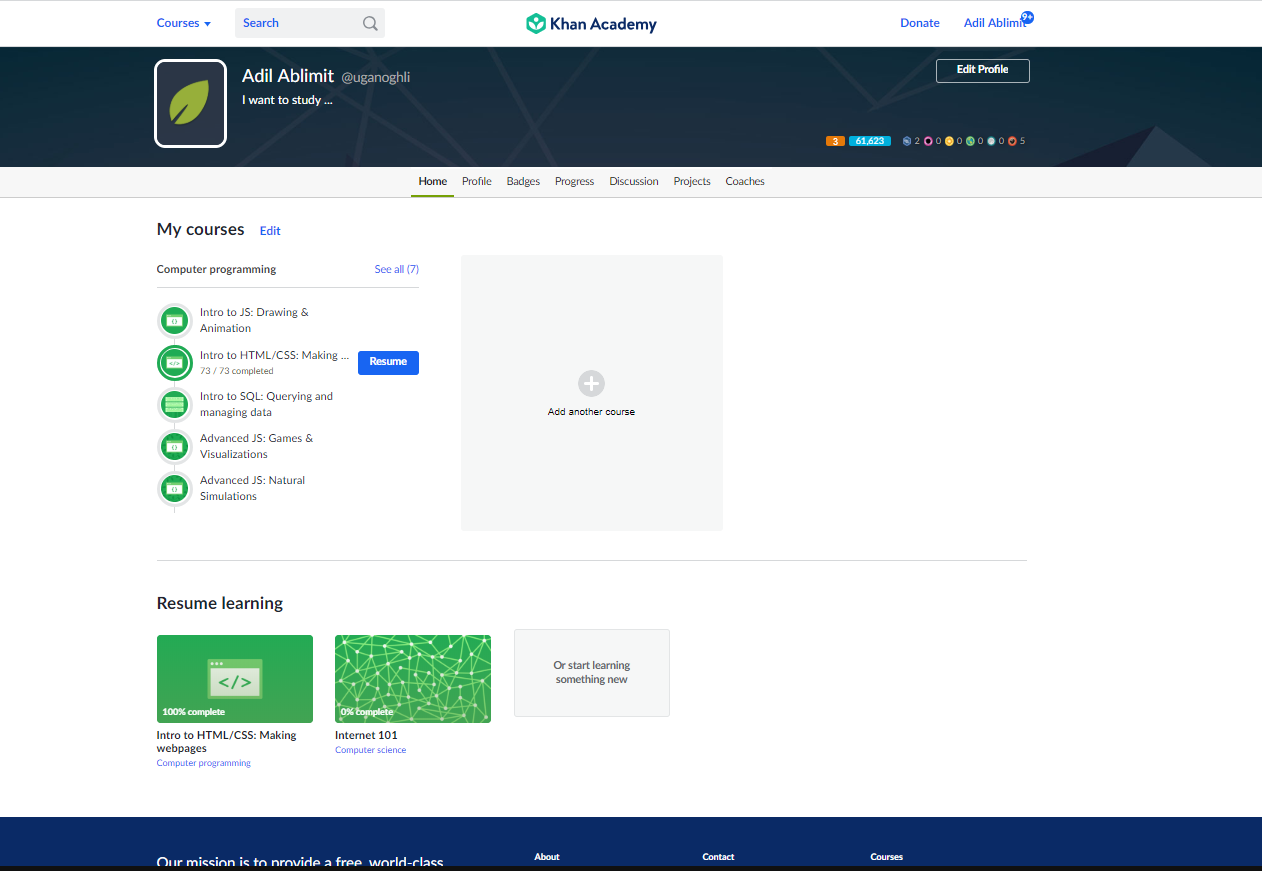The width and height of the screenshot is (1262, 871).
Task: Open Intro to JS: Drawing & Animation course icon
Action: [x=175, y=321]
